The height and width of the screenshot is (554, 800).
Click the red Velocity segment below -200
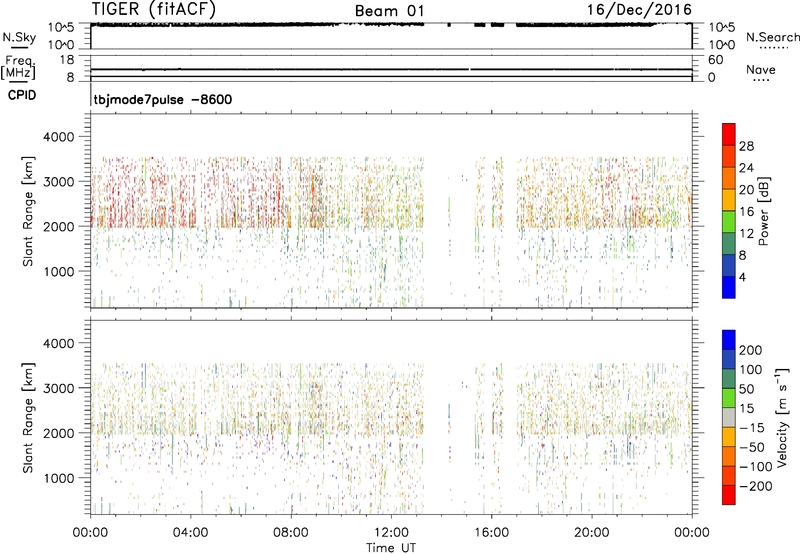[729, 495]
